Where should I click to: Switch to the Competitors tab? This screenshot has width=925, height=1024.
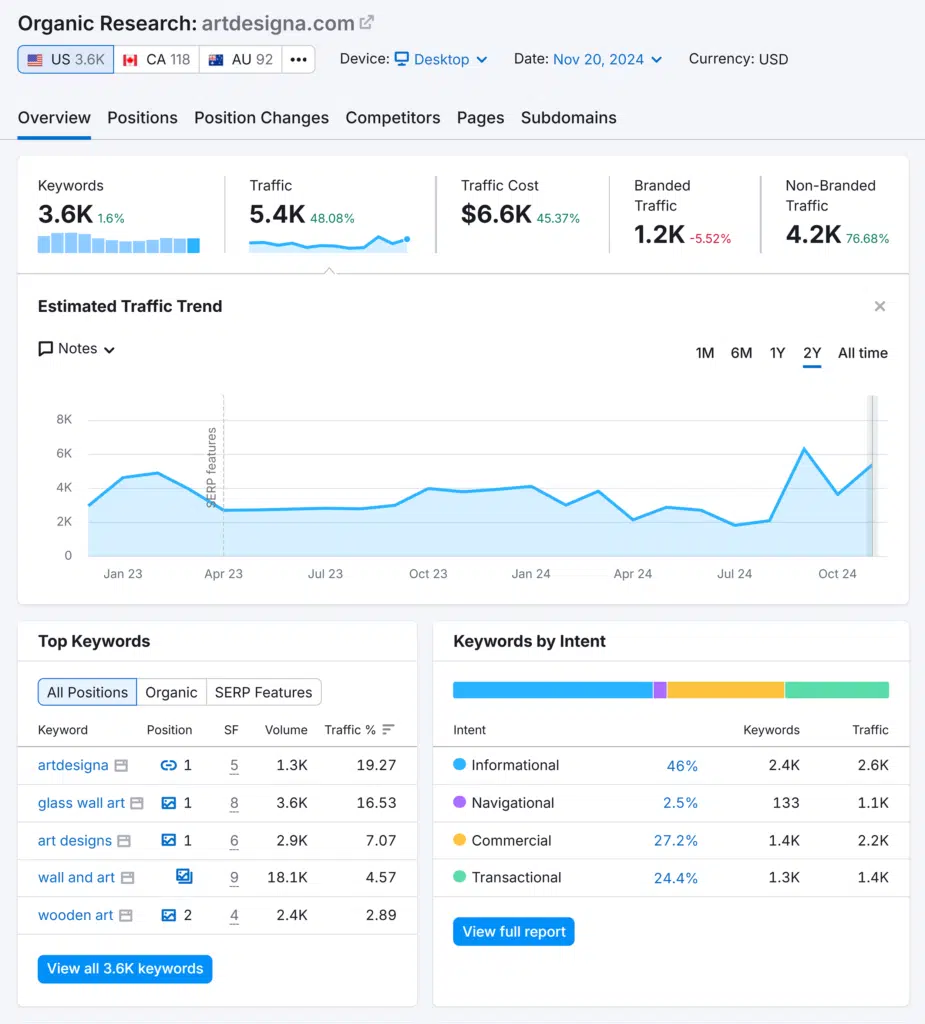point(393,118)
